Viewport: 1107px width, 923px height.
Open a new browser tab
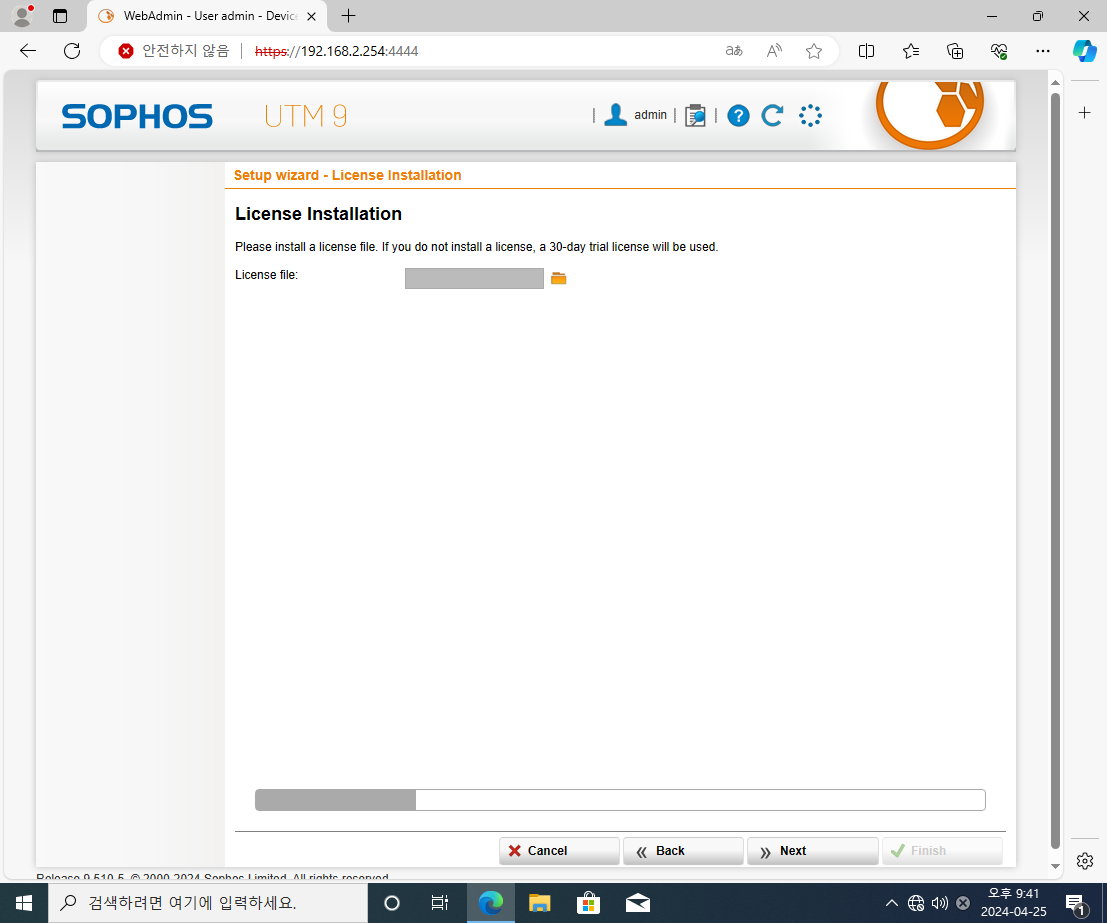coord(349,16)
